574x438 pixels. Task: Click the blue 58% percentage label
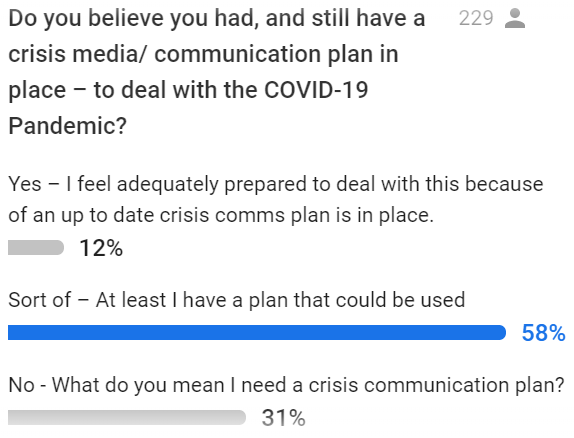coord(543,333)
